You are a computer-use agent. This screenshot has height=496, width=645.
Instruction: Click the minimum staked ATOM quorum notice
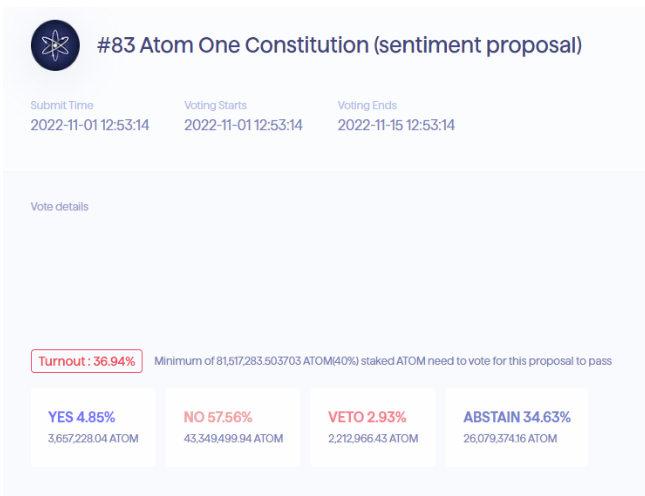click(383, 361)
